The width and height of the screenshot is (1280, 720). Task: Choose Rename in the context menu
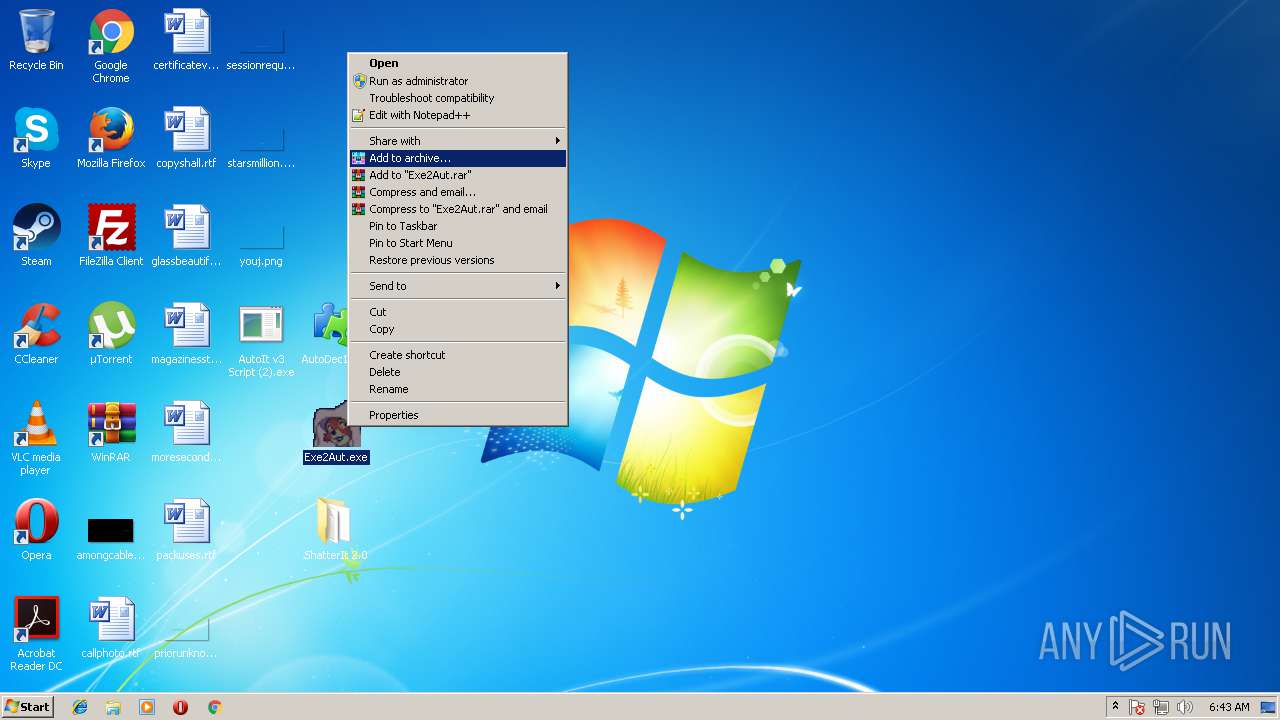pos(458,389)
